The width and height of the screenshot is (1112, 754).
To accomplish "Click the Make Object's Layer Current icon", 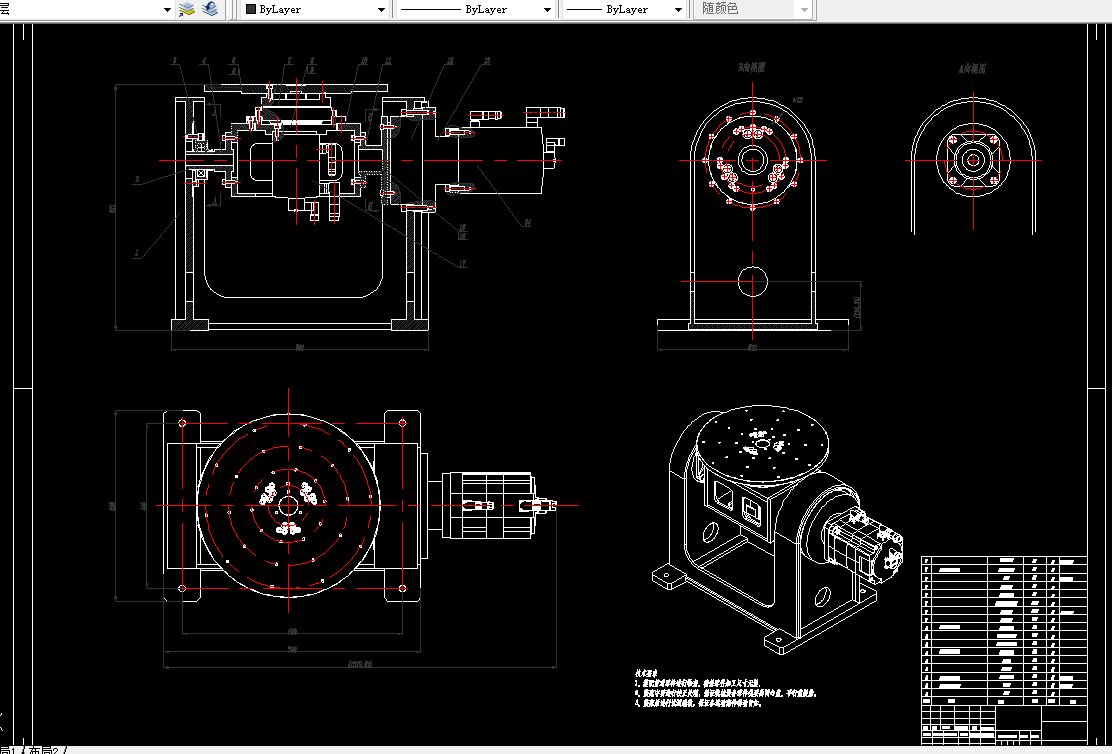I will click(187, 9).
